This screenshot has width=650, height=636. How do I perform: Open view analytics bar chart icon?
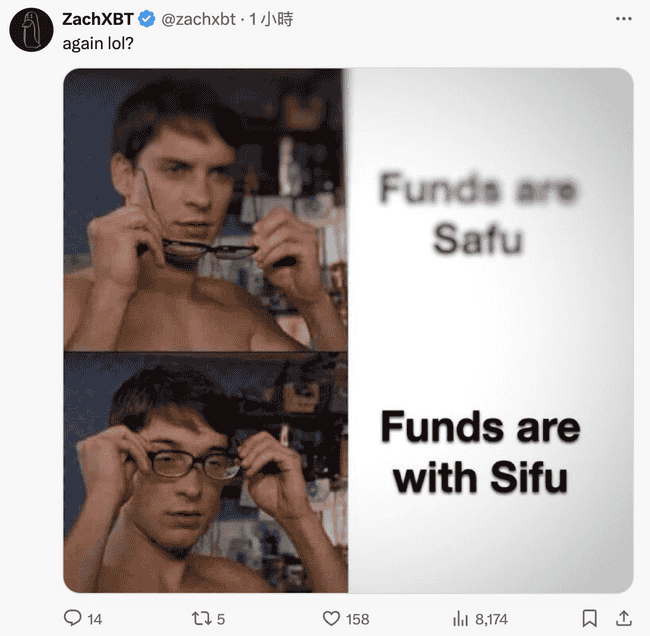point(461,619)
